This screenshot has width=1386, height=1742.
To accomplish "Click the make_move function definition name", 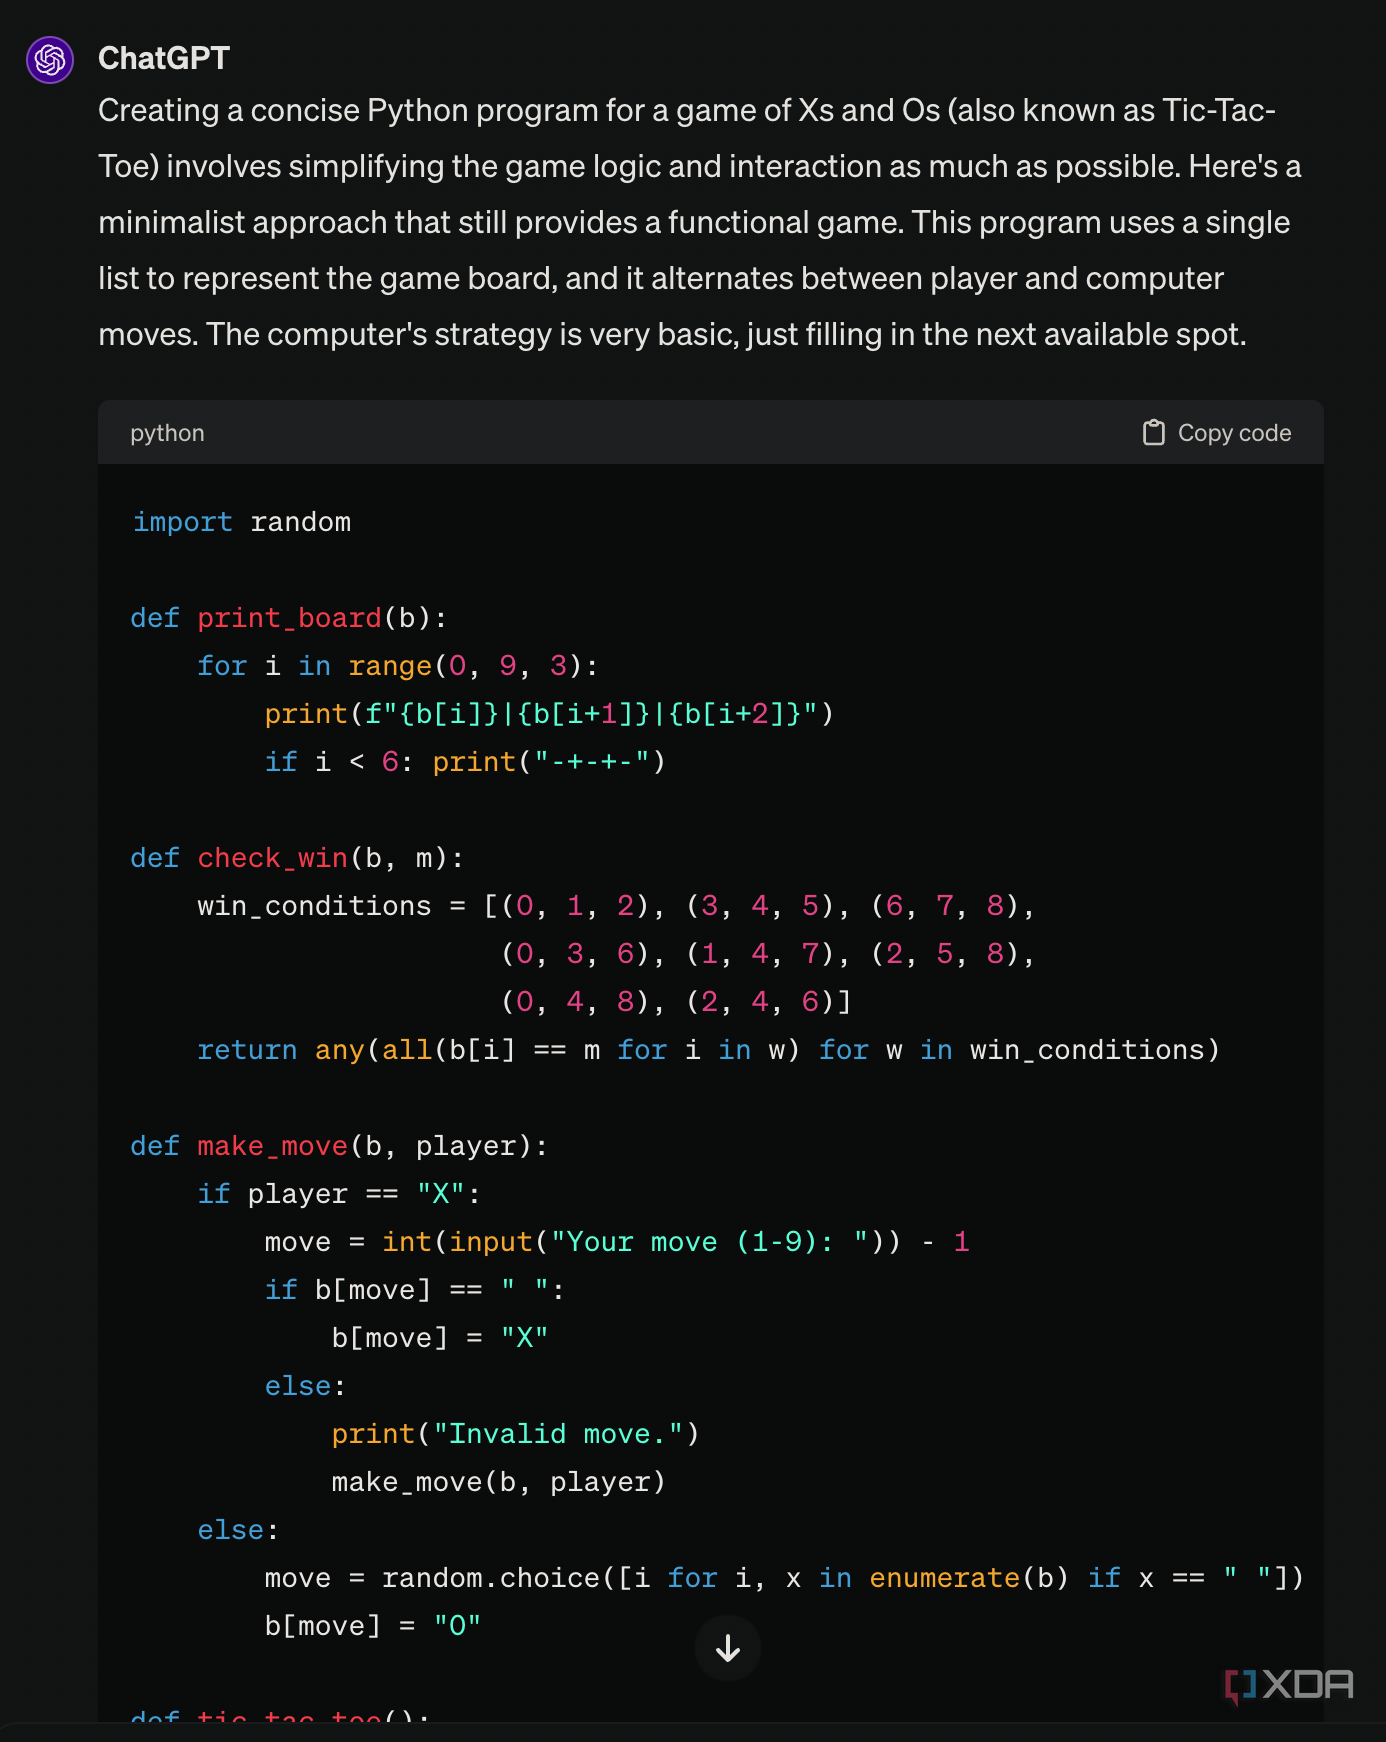I will tap(272, 1146).
